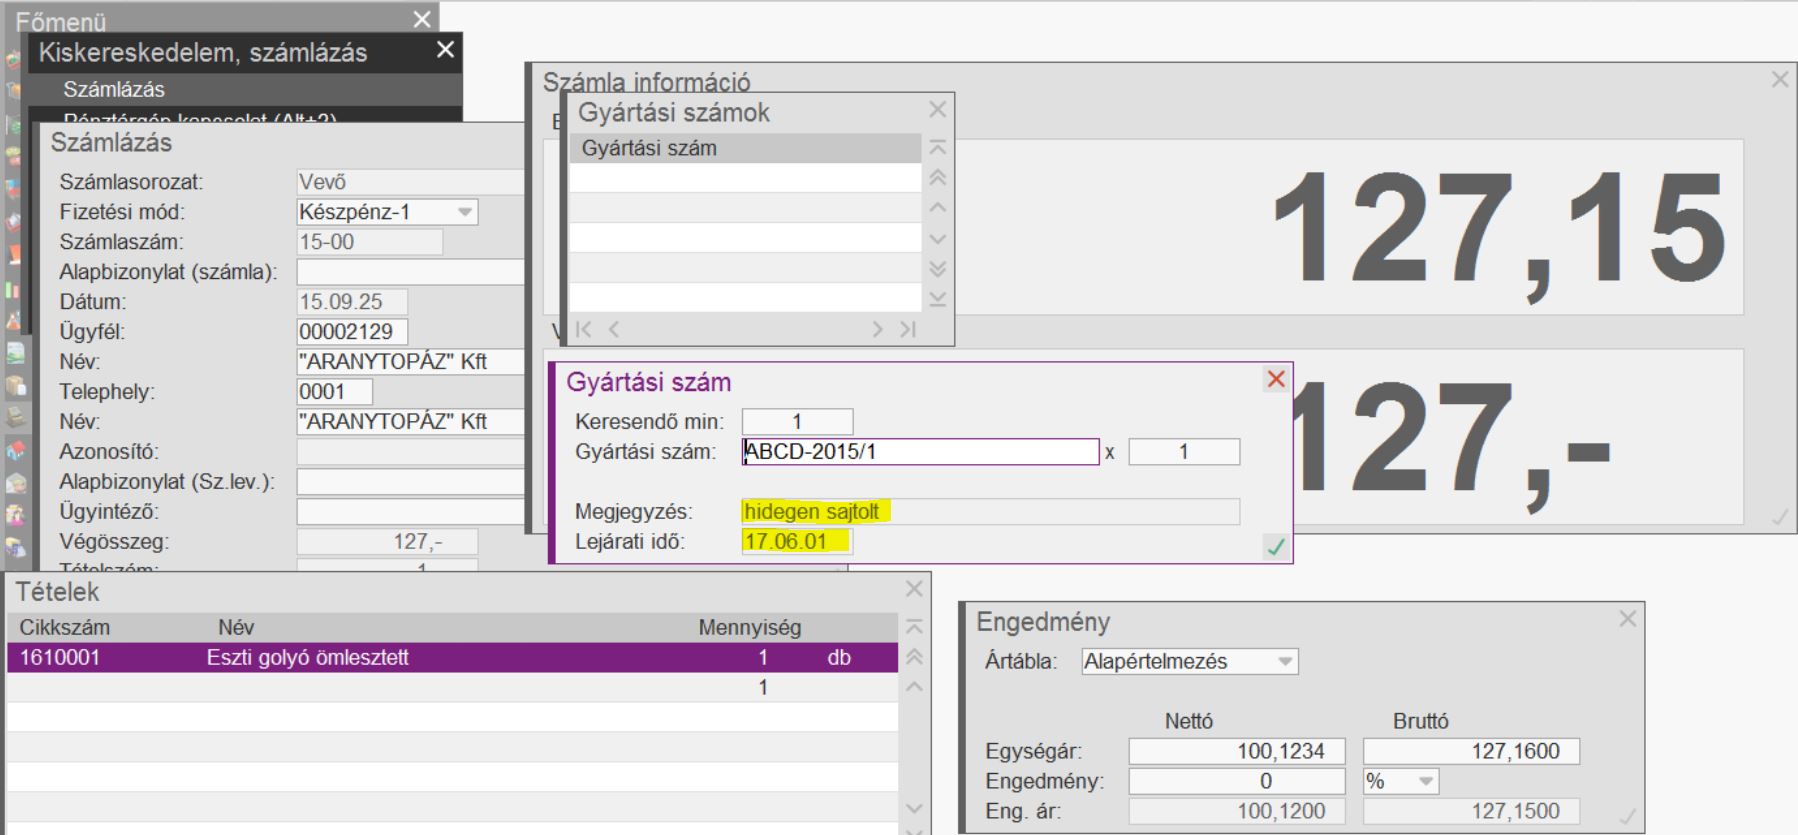The width and height of the screenshot is (1798, 835).
Task: Select the Eszti golyó ömlesztett item row
Action: tap(452, 657)
